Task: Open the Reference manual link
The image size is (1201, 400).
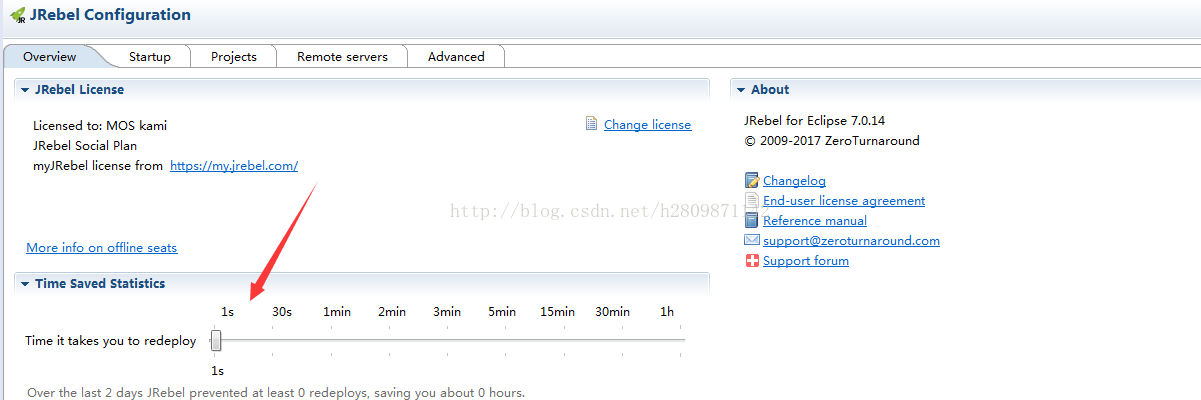Action: click(815, 221)
